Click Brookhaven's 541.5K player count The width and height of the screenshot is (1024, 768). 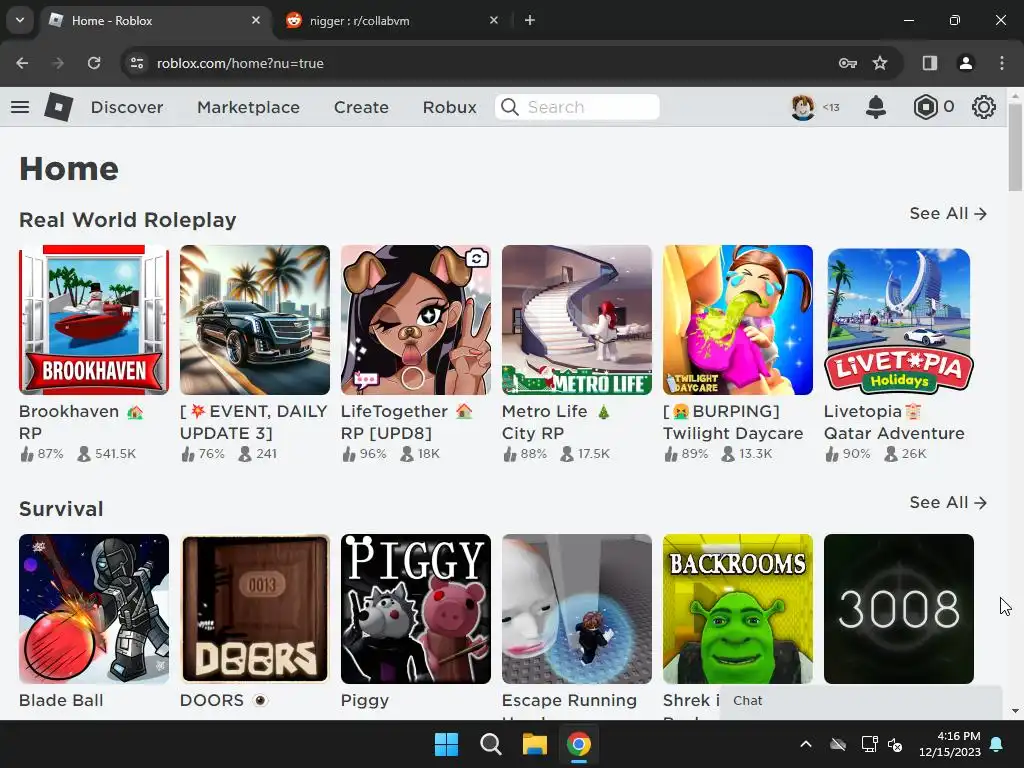106,453
